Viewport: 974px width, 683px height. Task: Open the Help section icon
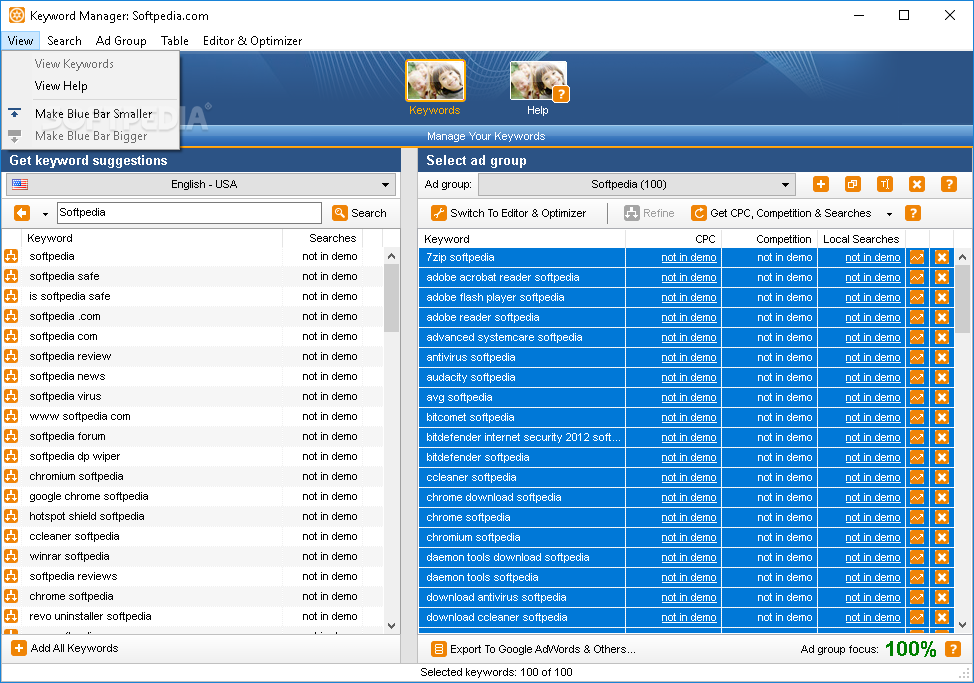point(538,81)
